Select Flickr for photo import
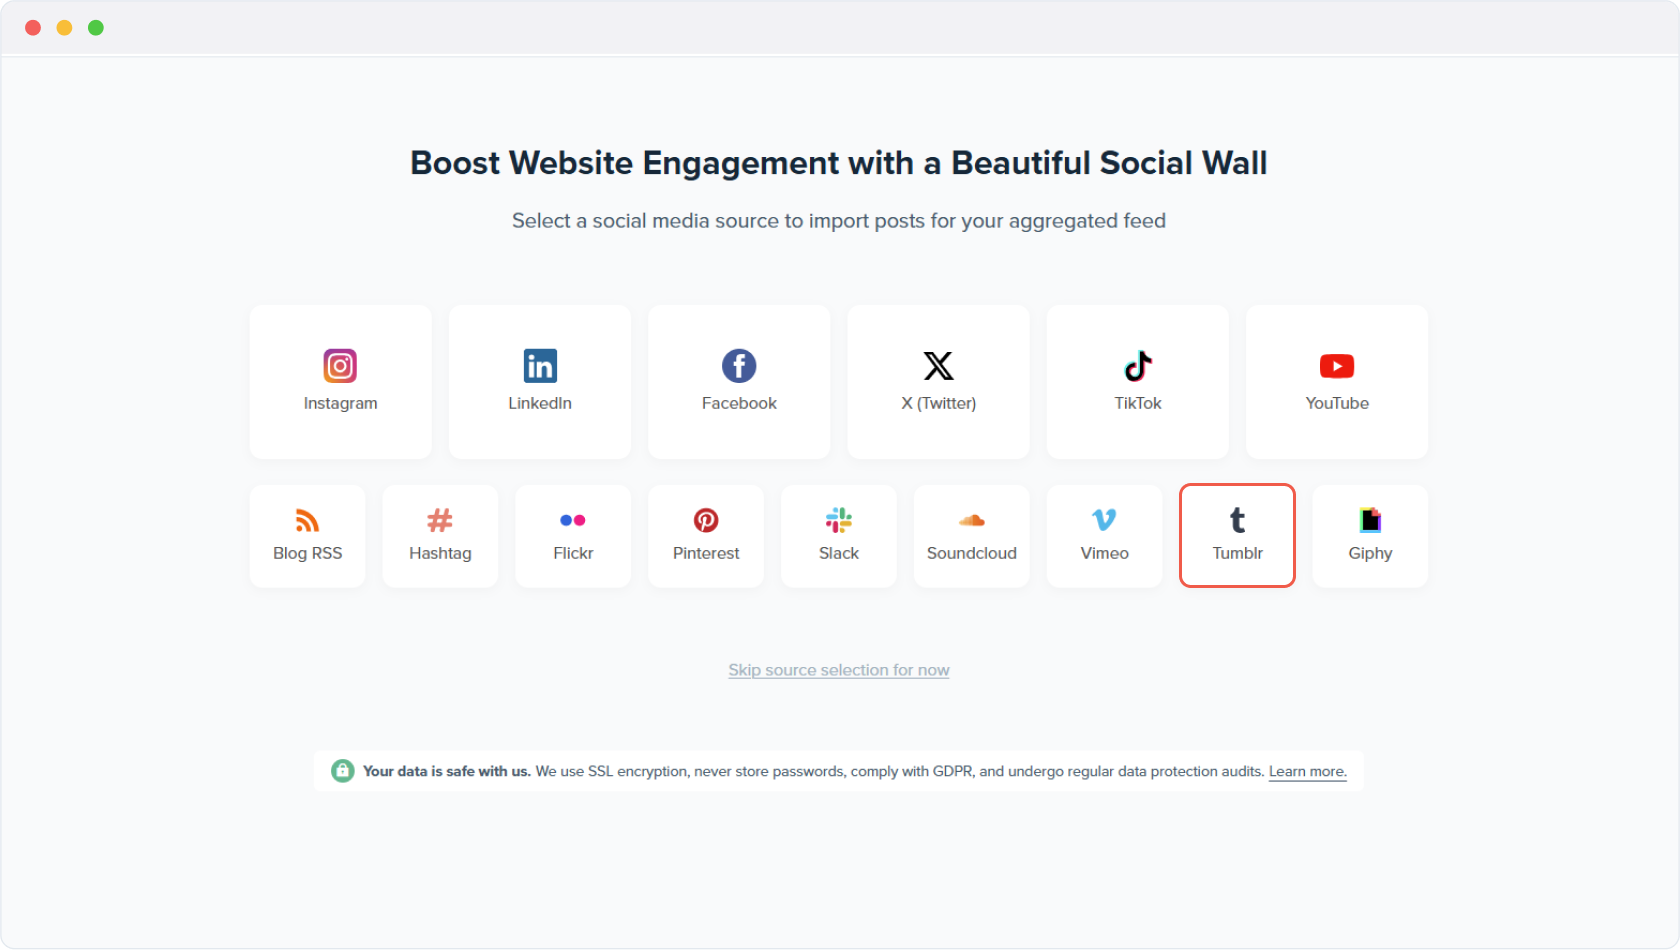1680x950 pixels. click(572, 536)
